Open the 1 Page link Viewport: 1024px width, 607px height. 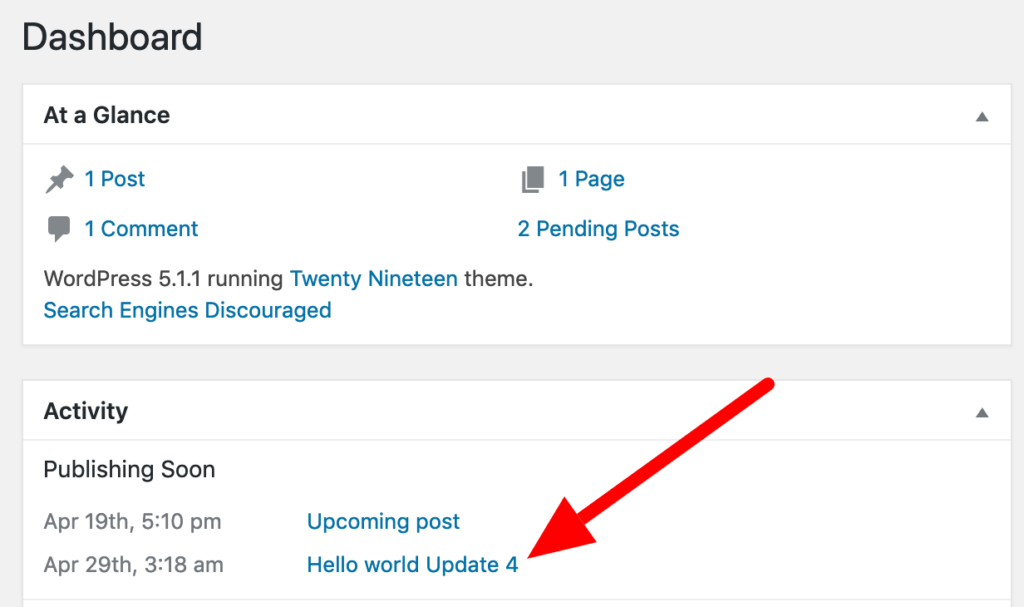tap(591, 179)
